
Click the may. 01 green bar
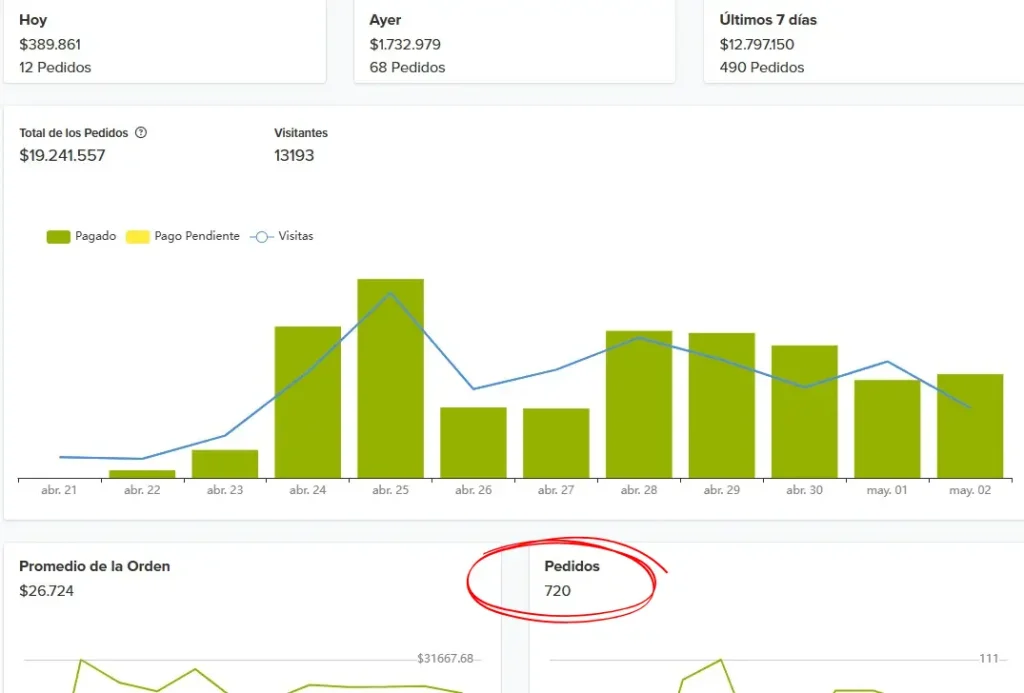tap(886, 429)
